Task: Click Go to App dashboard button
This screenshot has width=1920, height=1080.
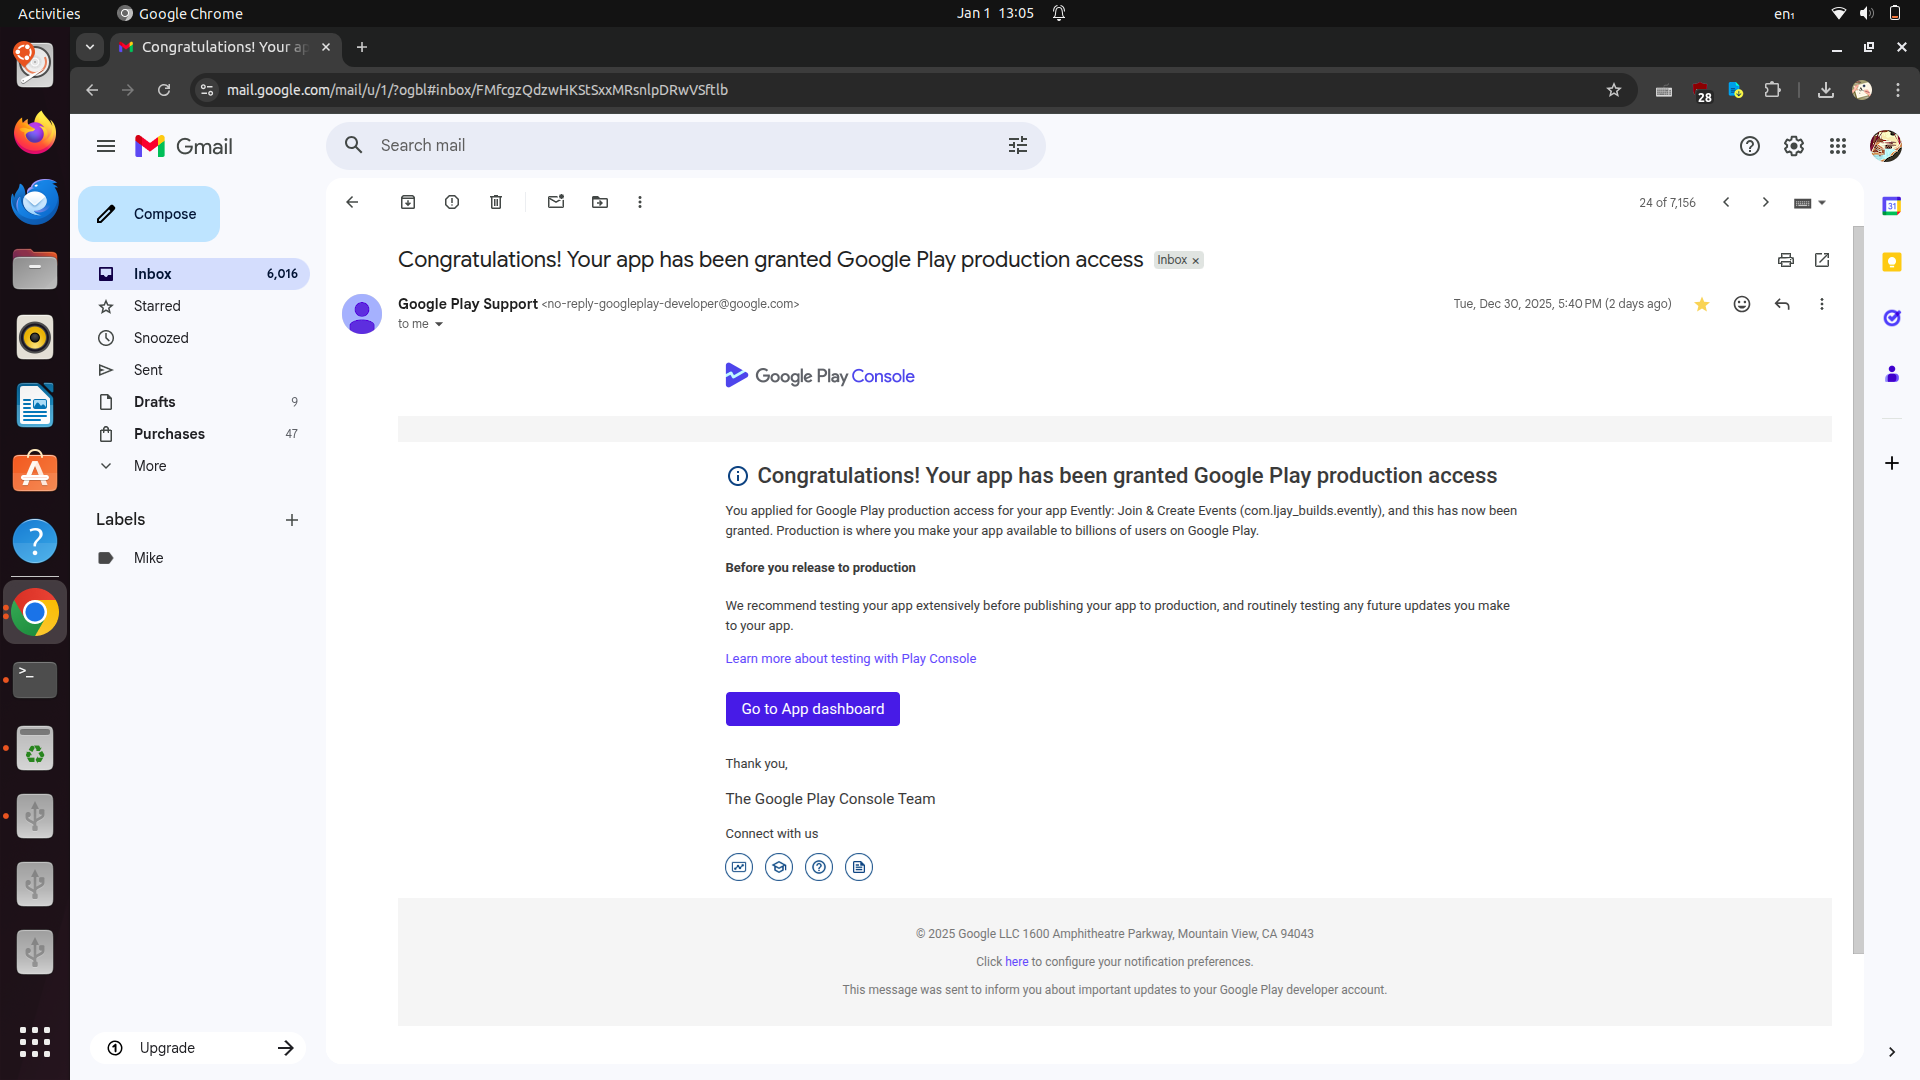Action: [812, 709]
